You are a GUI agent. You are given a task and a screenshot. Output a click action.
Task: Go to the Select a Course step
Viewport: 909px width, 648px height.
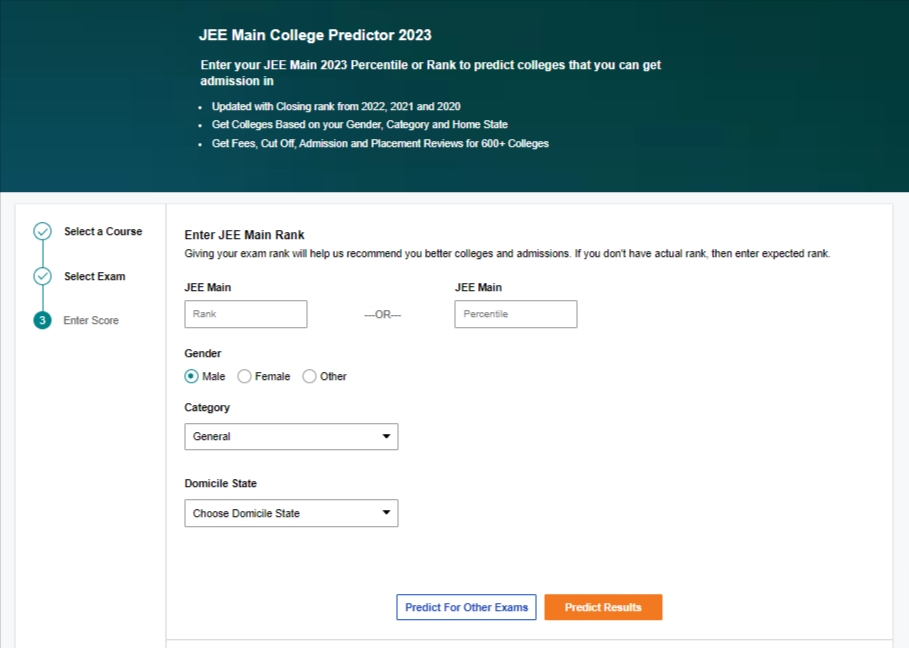pos(103,232)
